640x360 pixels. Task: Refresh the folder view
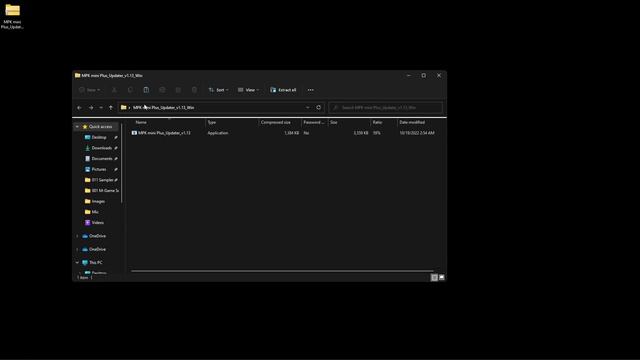[x=319, y=108]
